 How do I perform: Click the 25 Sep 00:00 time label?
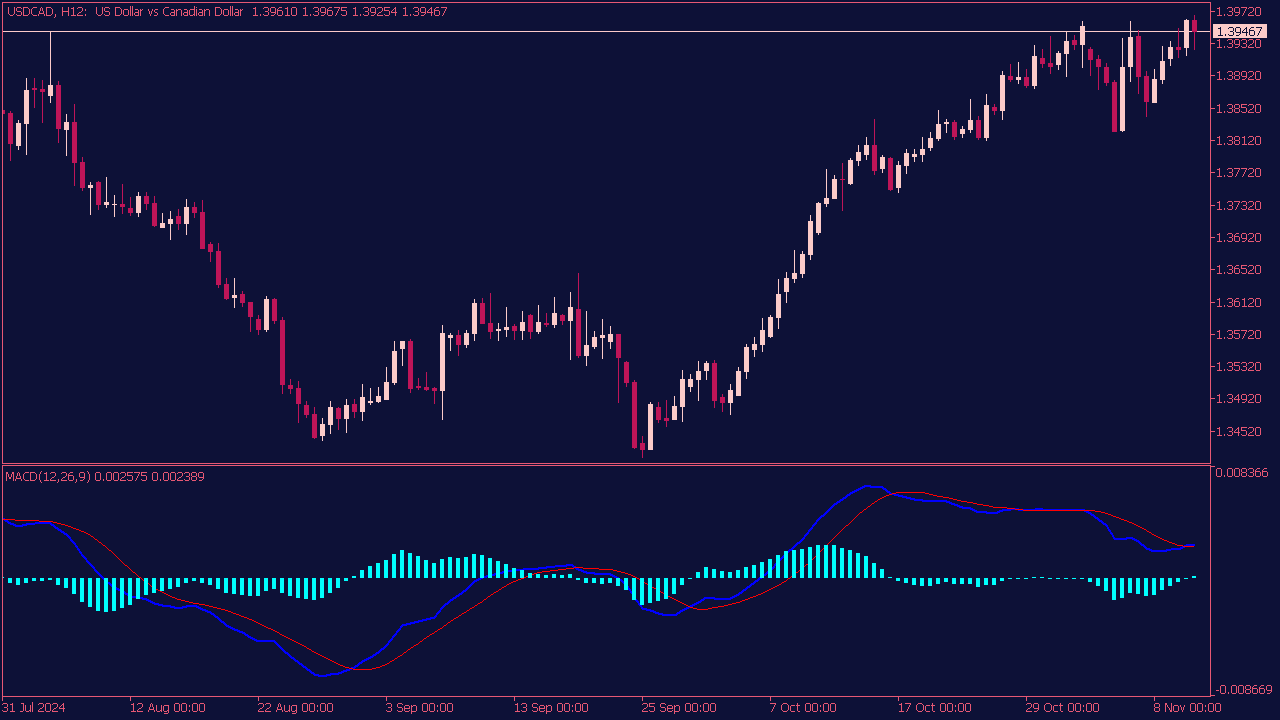[678, 708]
